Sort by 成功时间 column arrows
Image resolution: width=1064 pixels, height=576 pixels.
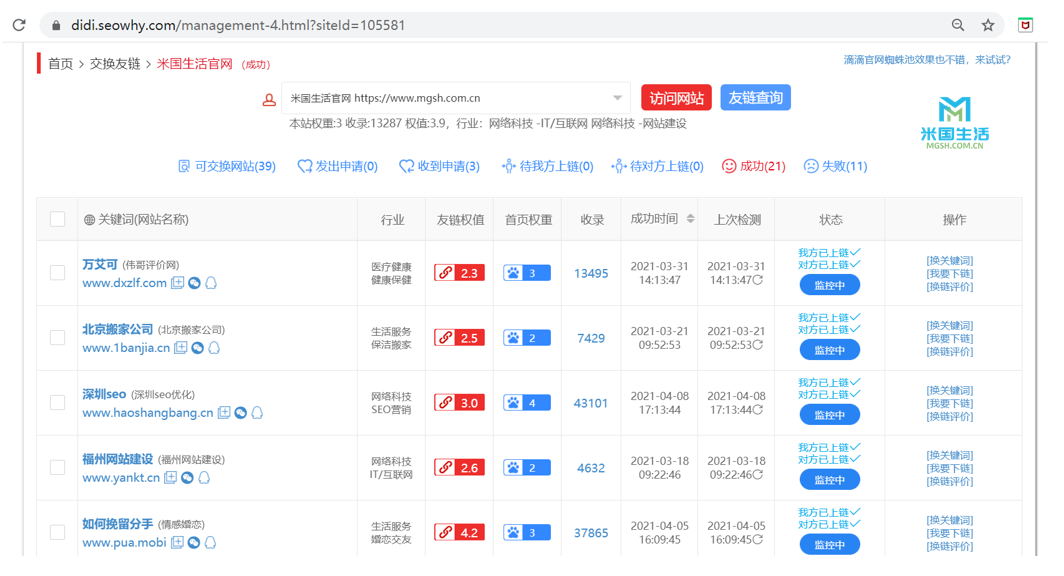point(690,218)
